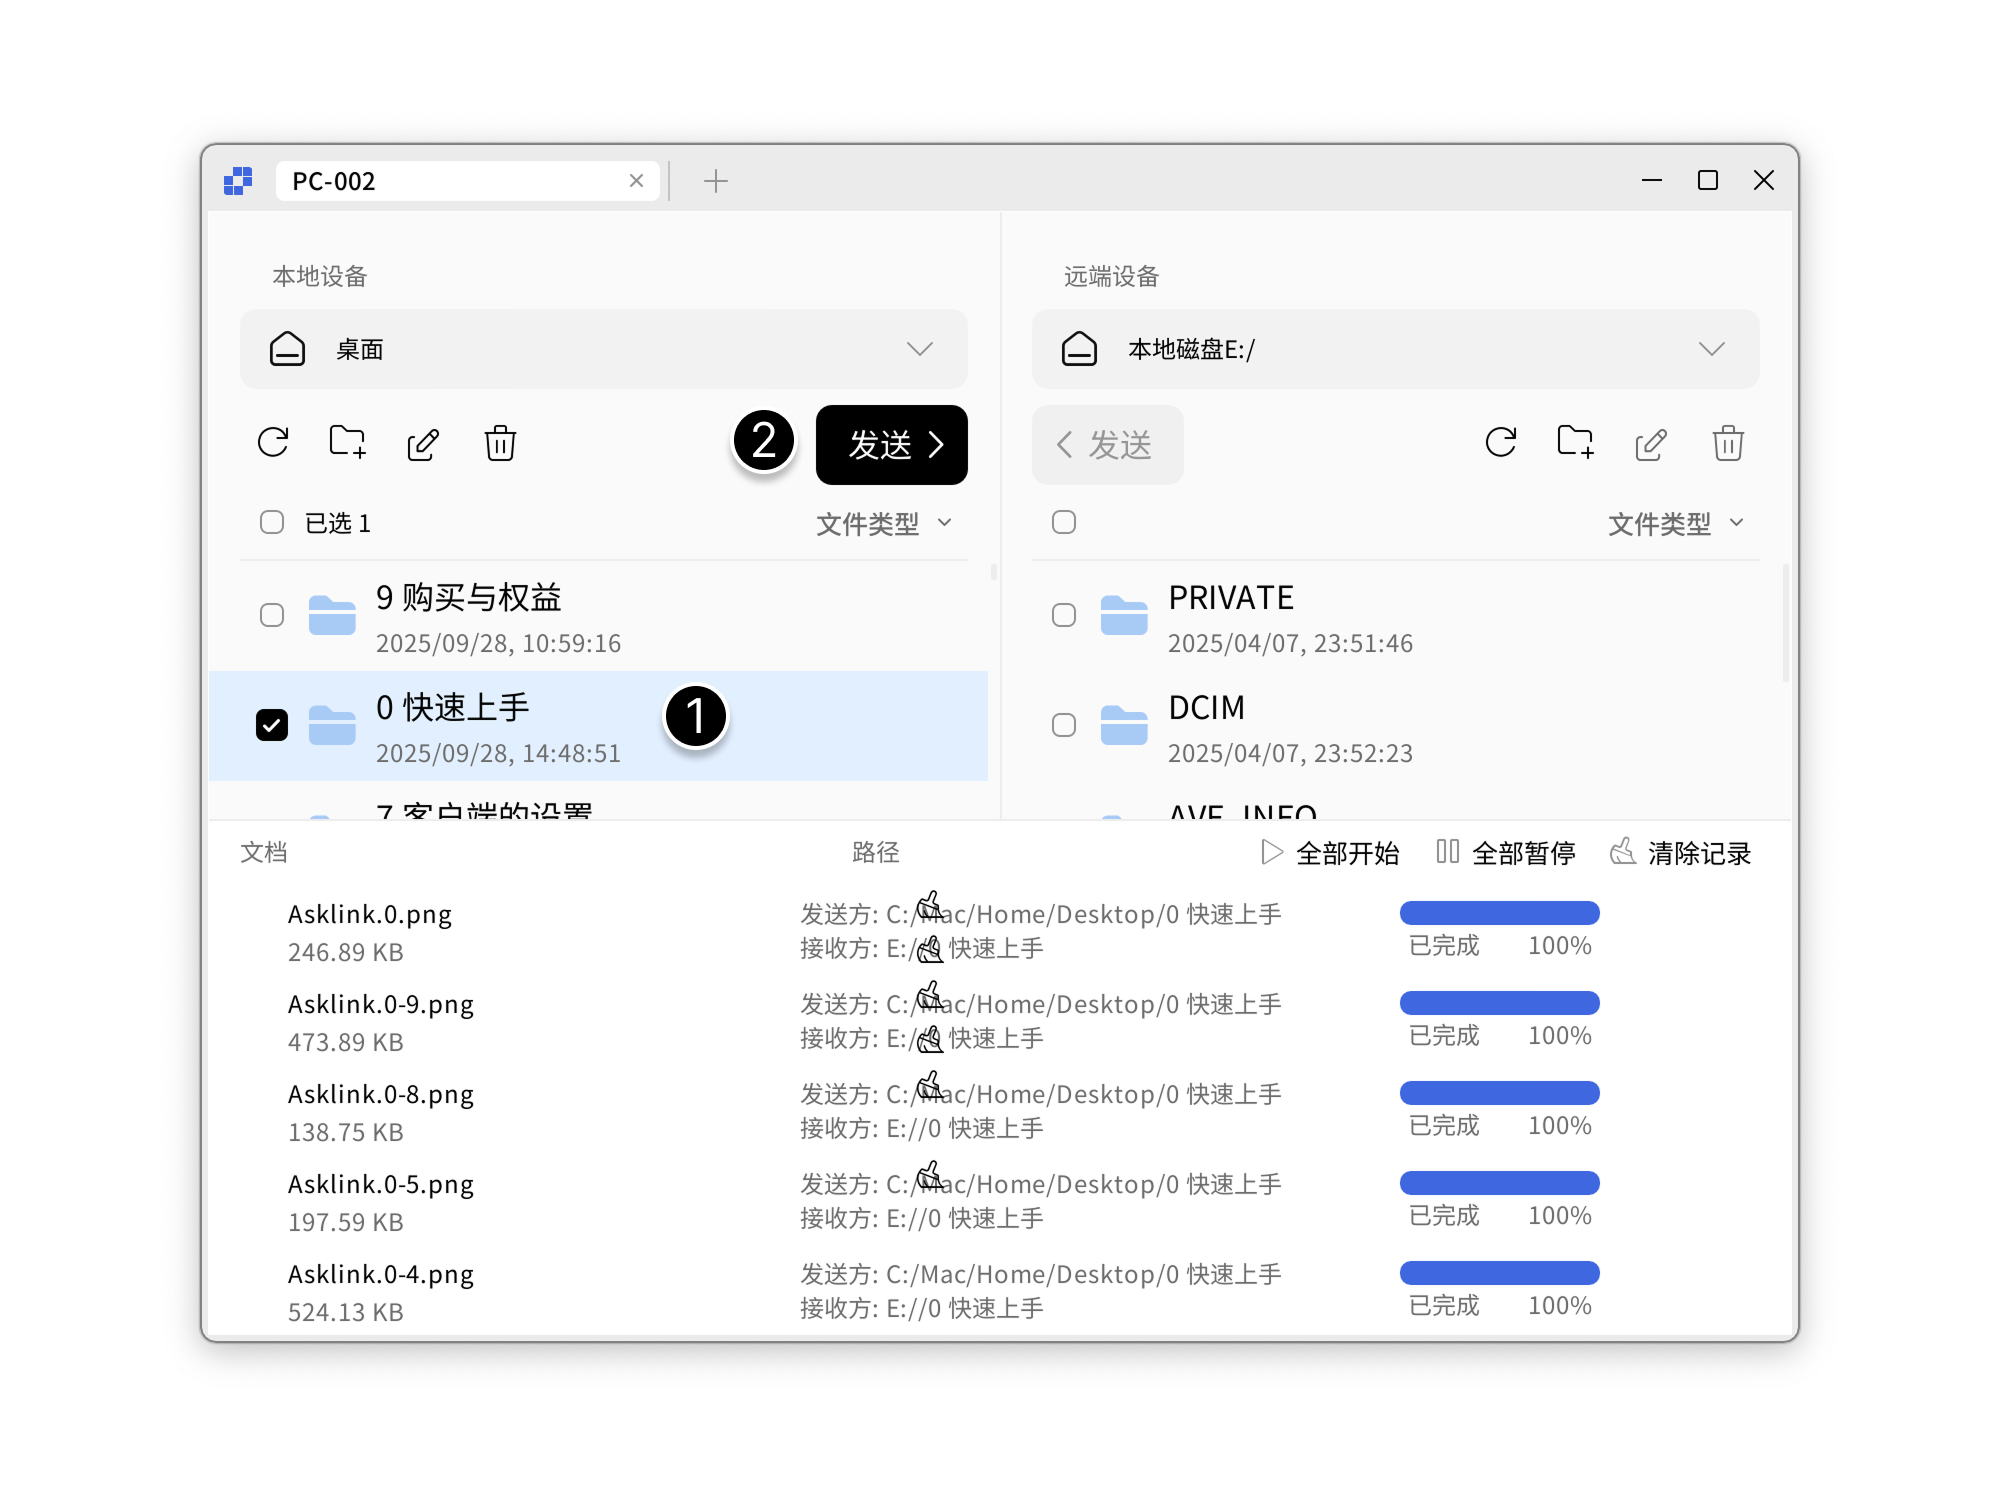The width and height of the screenshot is (2000, 1500).
Task: Delete selected item from remote device
Action: [x=1727, y=443]
